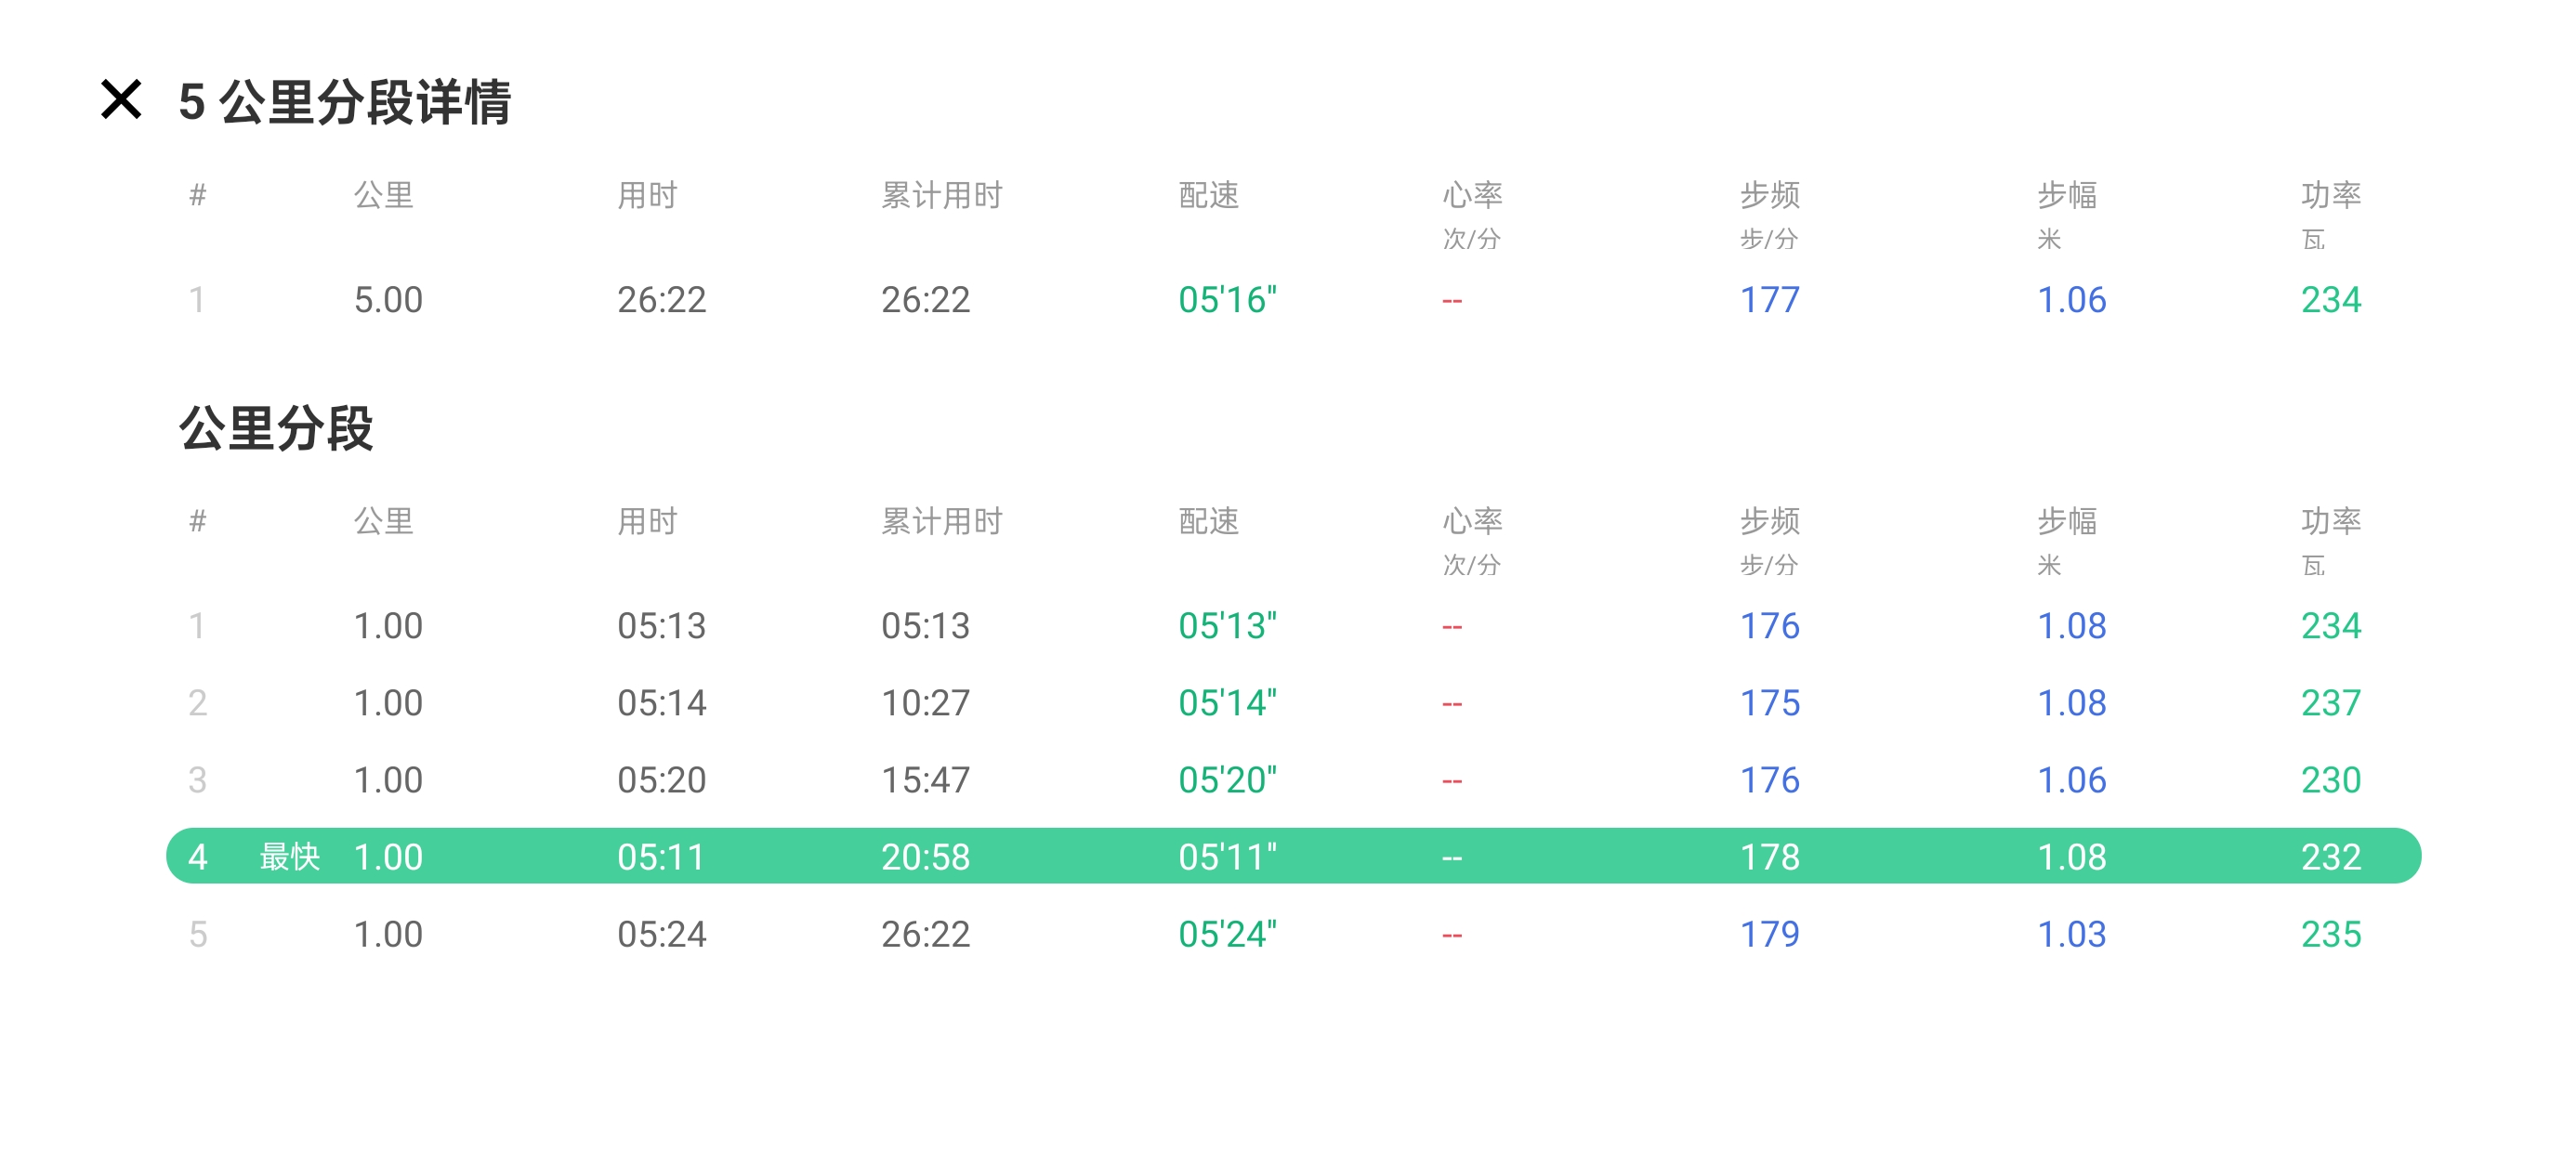Click kilometer 3 time 05:20
Screen dimensions: 2576x1152
[x=661, y=780]
